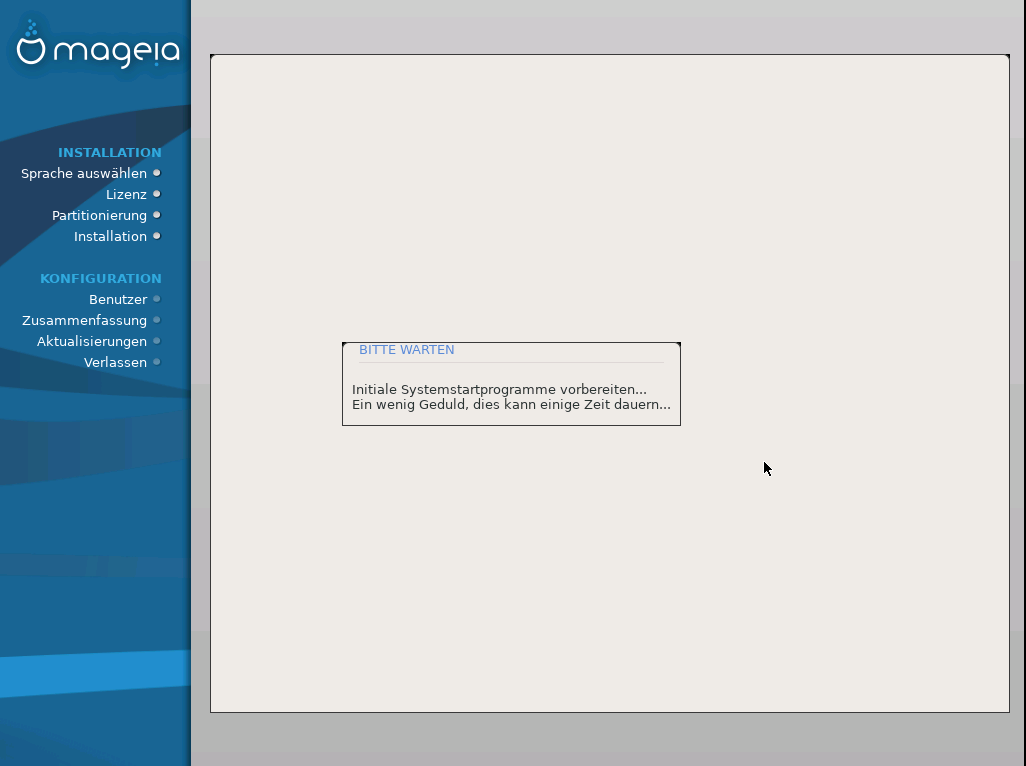The image size is (1026, 766).
Task: Click the Verlassen step label
Action: pos(115,363)
